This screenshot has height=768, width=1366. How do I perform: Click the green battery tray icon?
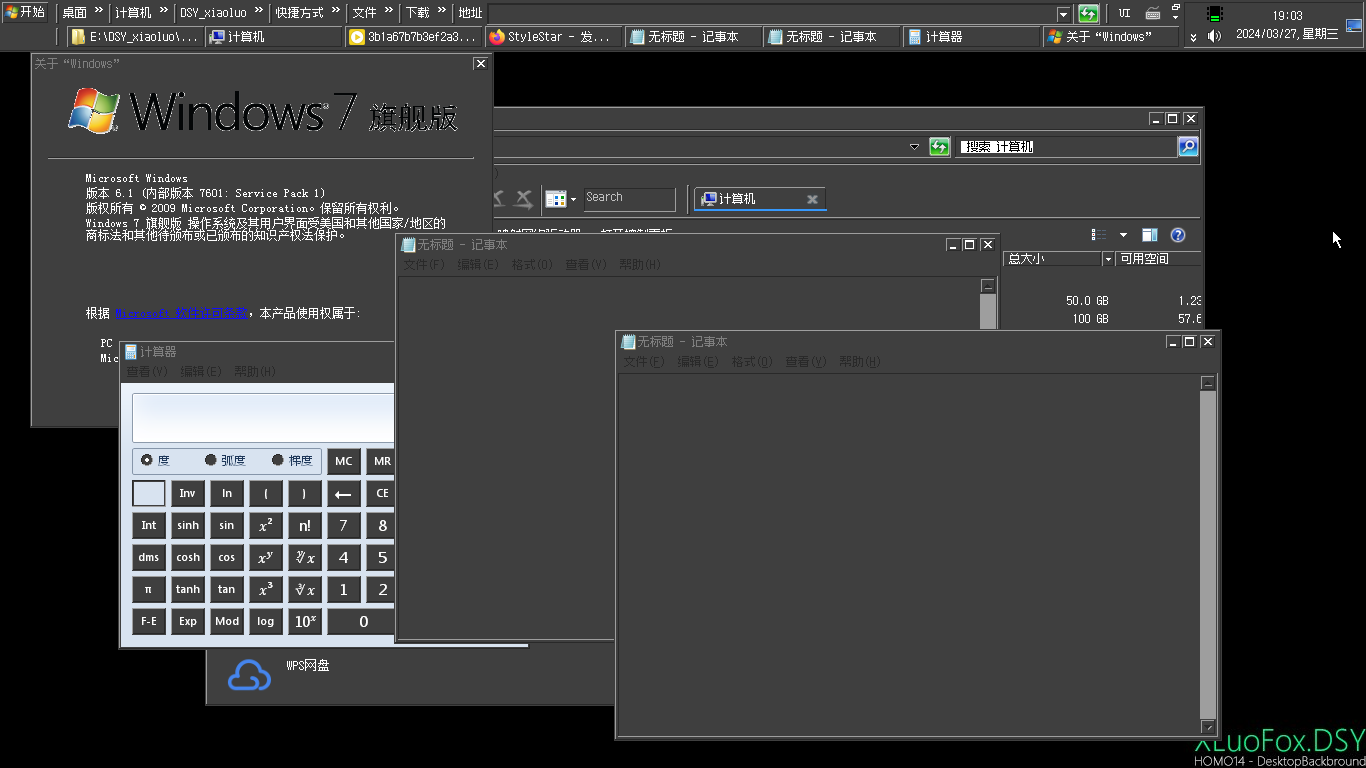(1214, 14)
